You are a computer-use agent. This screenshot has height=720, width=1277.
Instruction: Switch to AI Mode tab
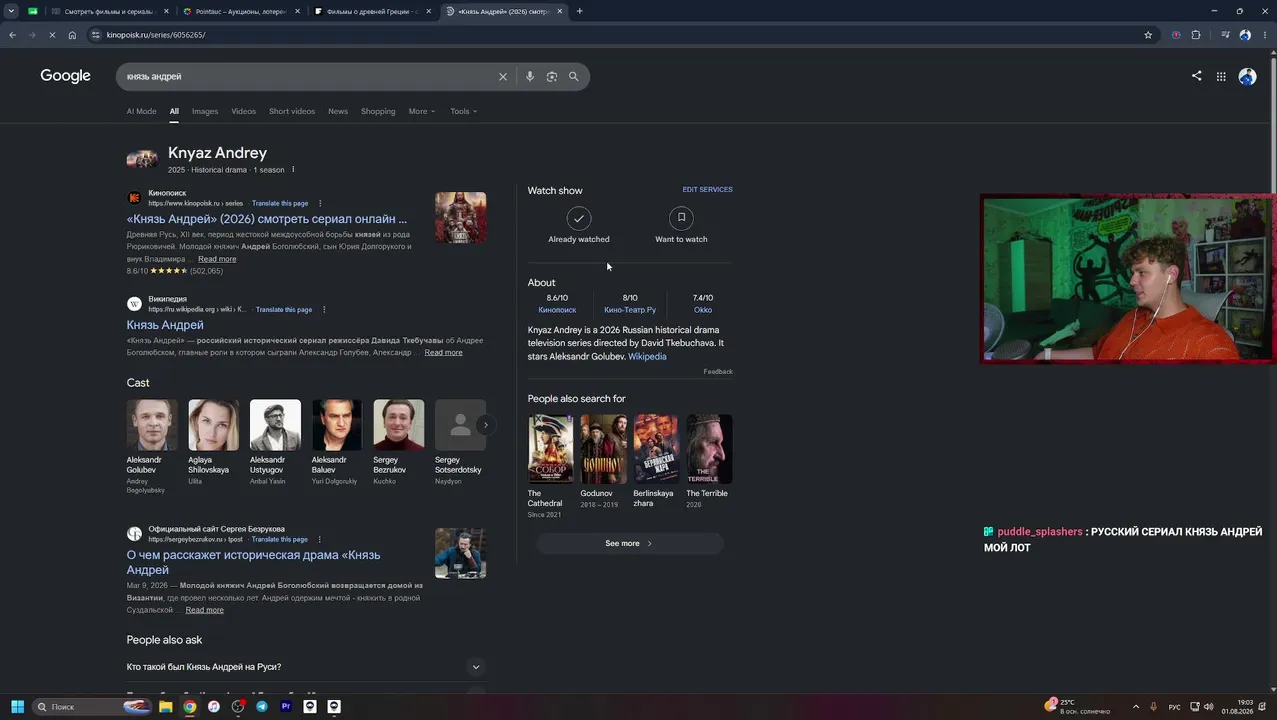click(x=141, y=111)
